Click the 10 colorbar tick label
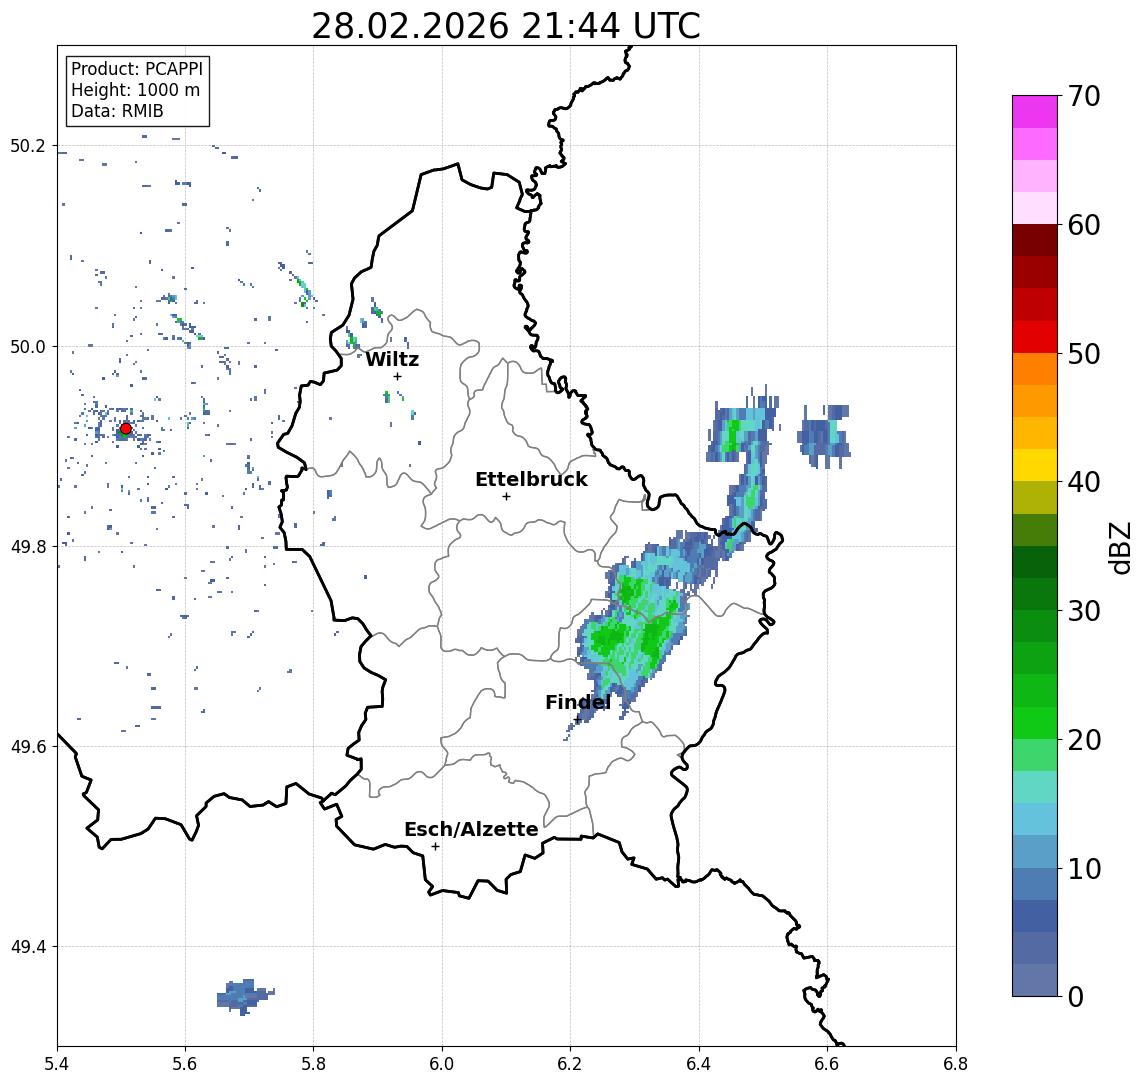1145x1084 pixels. [x=1083, y=868]
